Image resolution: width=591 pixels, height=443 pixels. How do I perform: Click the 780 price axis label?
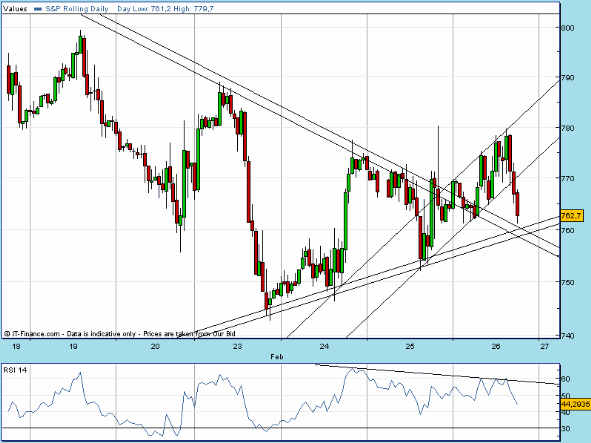click(x=567, y=128)
